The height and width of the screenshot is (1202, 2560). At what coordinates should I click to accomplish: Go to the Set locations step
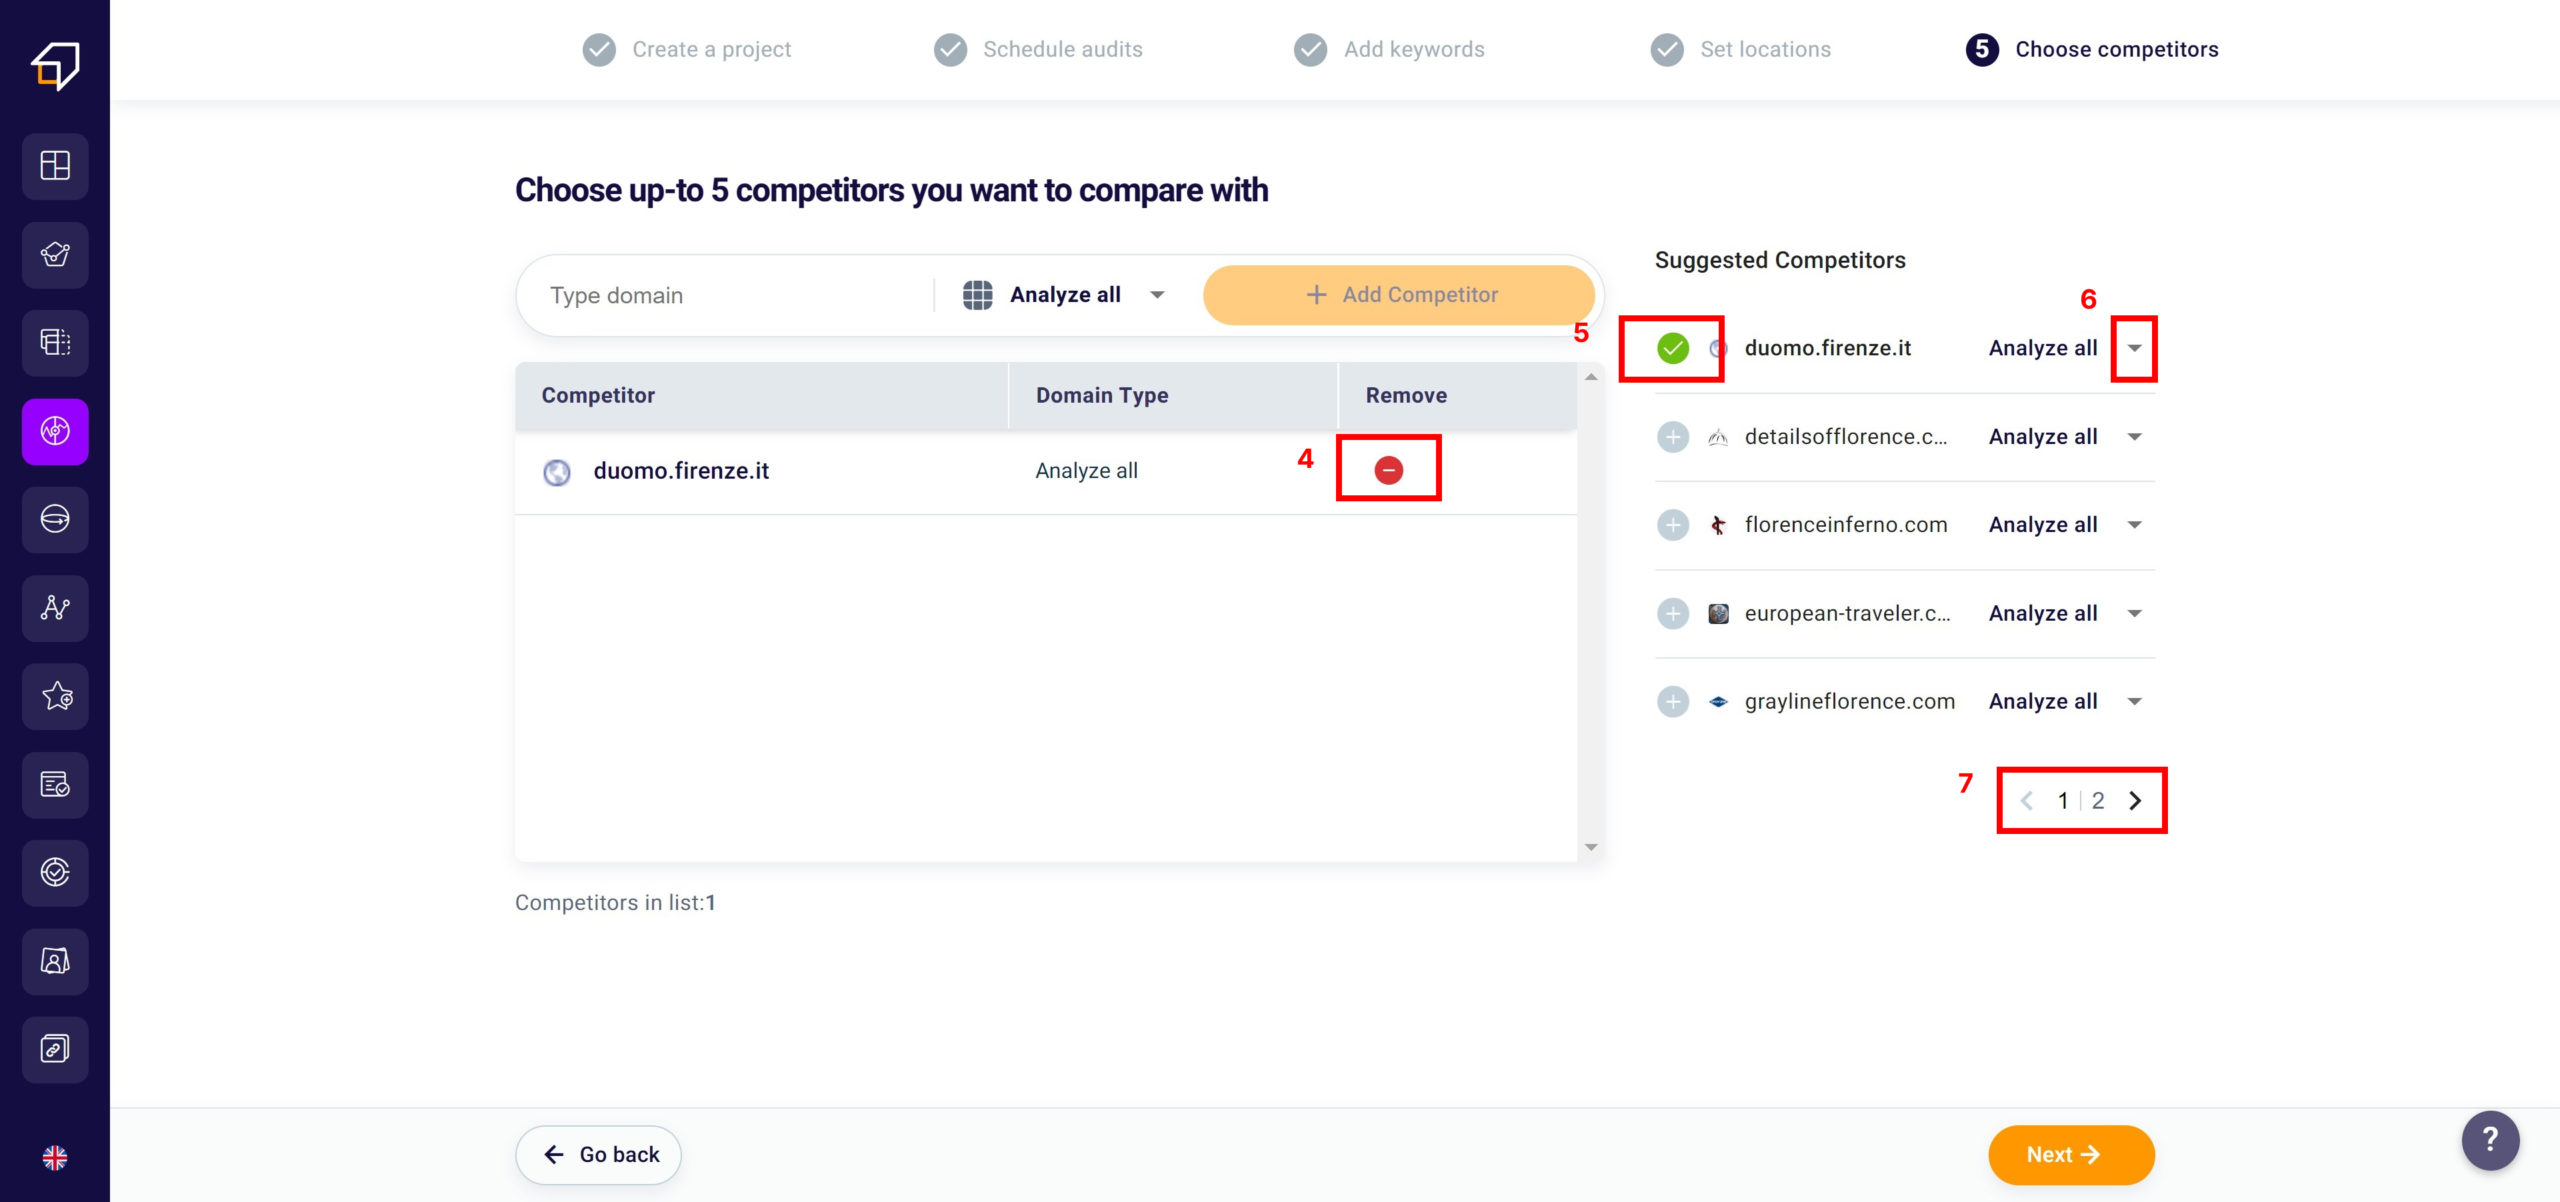pos(1764,49)
